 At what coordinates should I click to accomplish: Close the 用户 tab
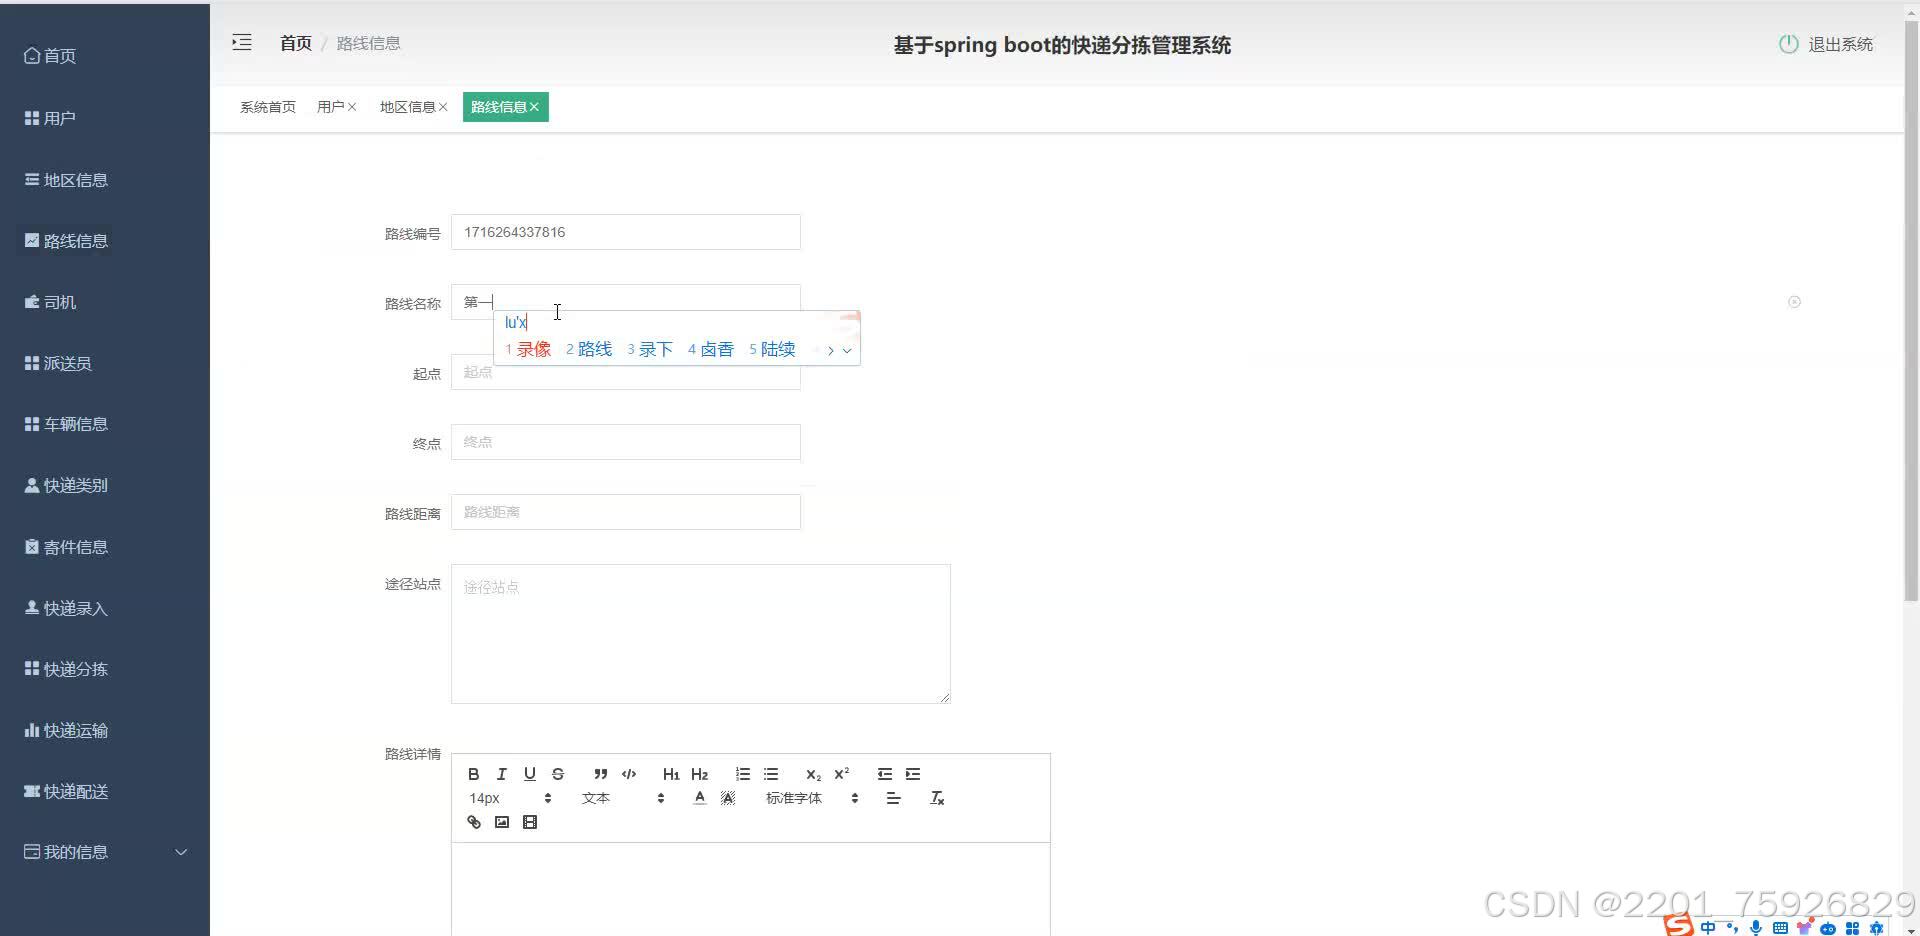coord(352,107)
